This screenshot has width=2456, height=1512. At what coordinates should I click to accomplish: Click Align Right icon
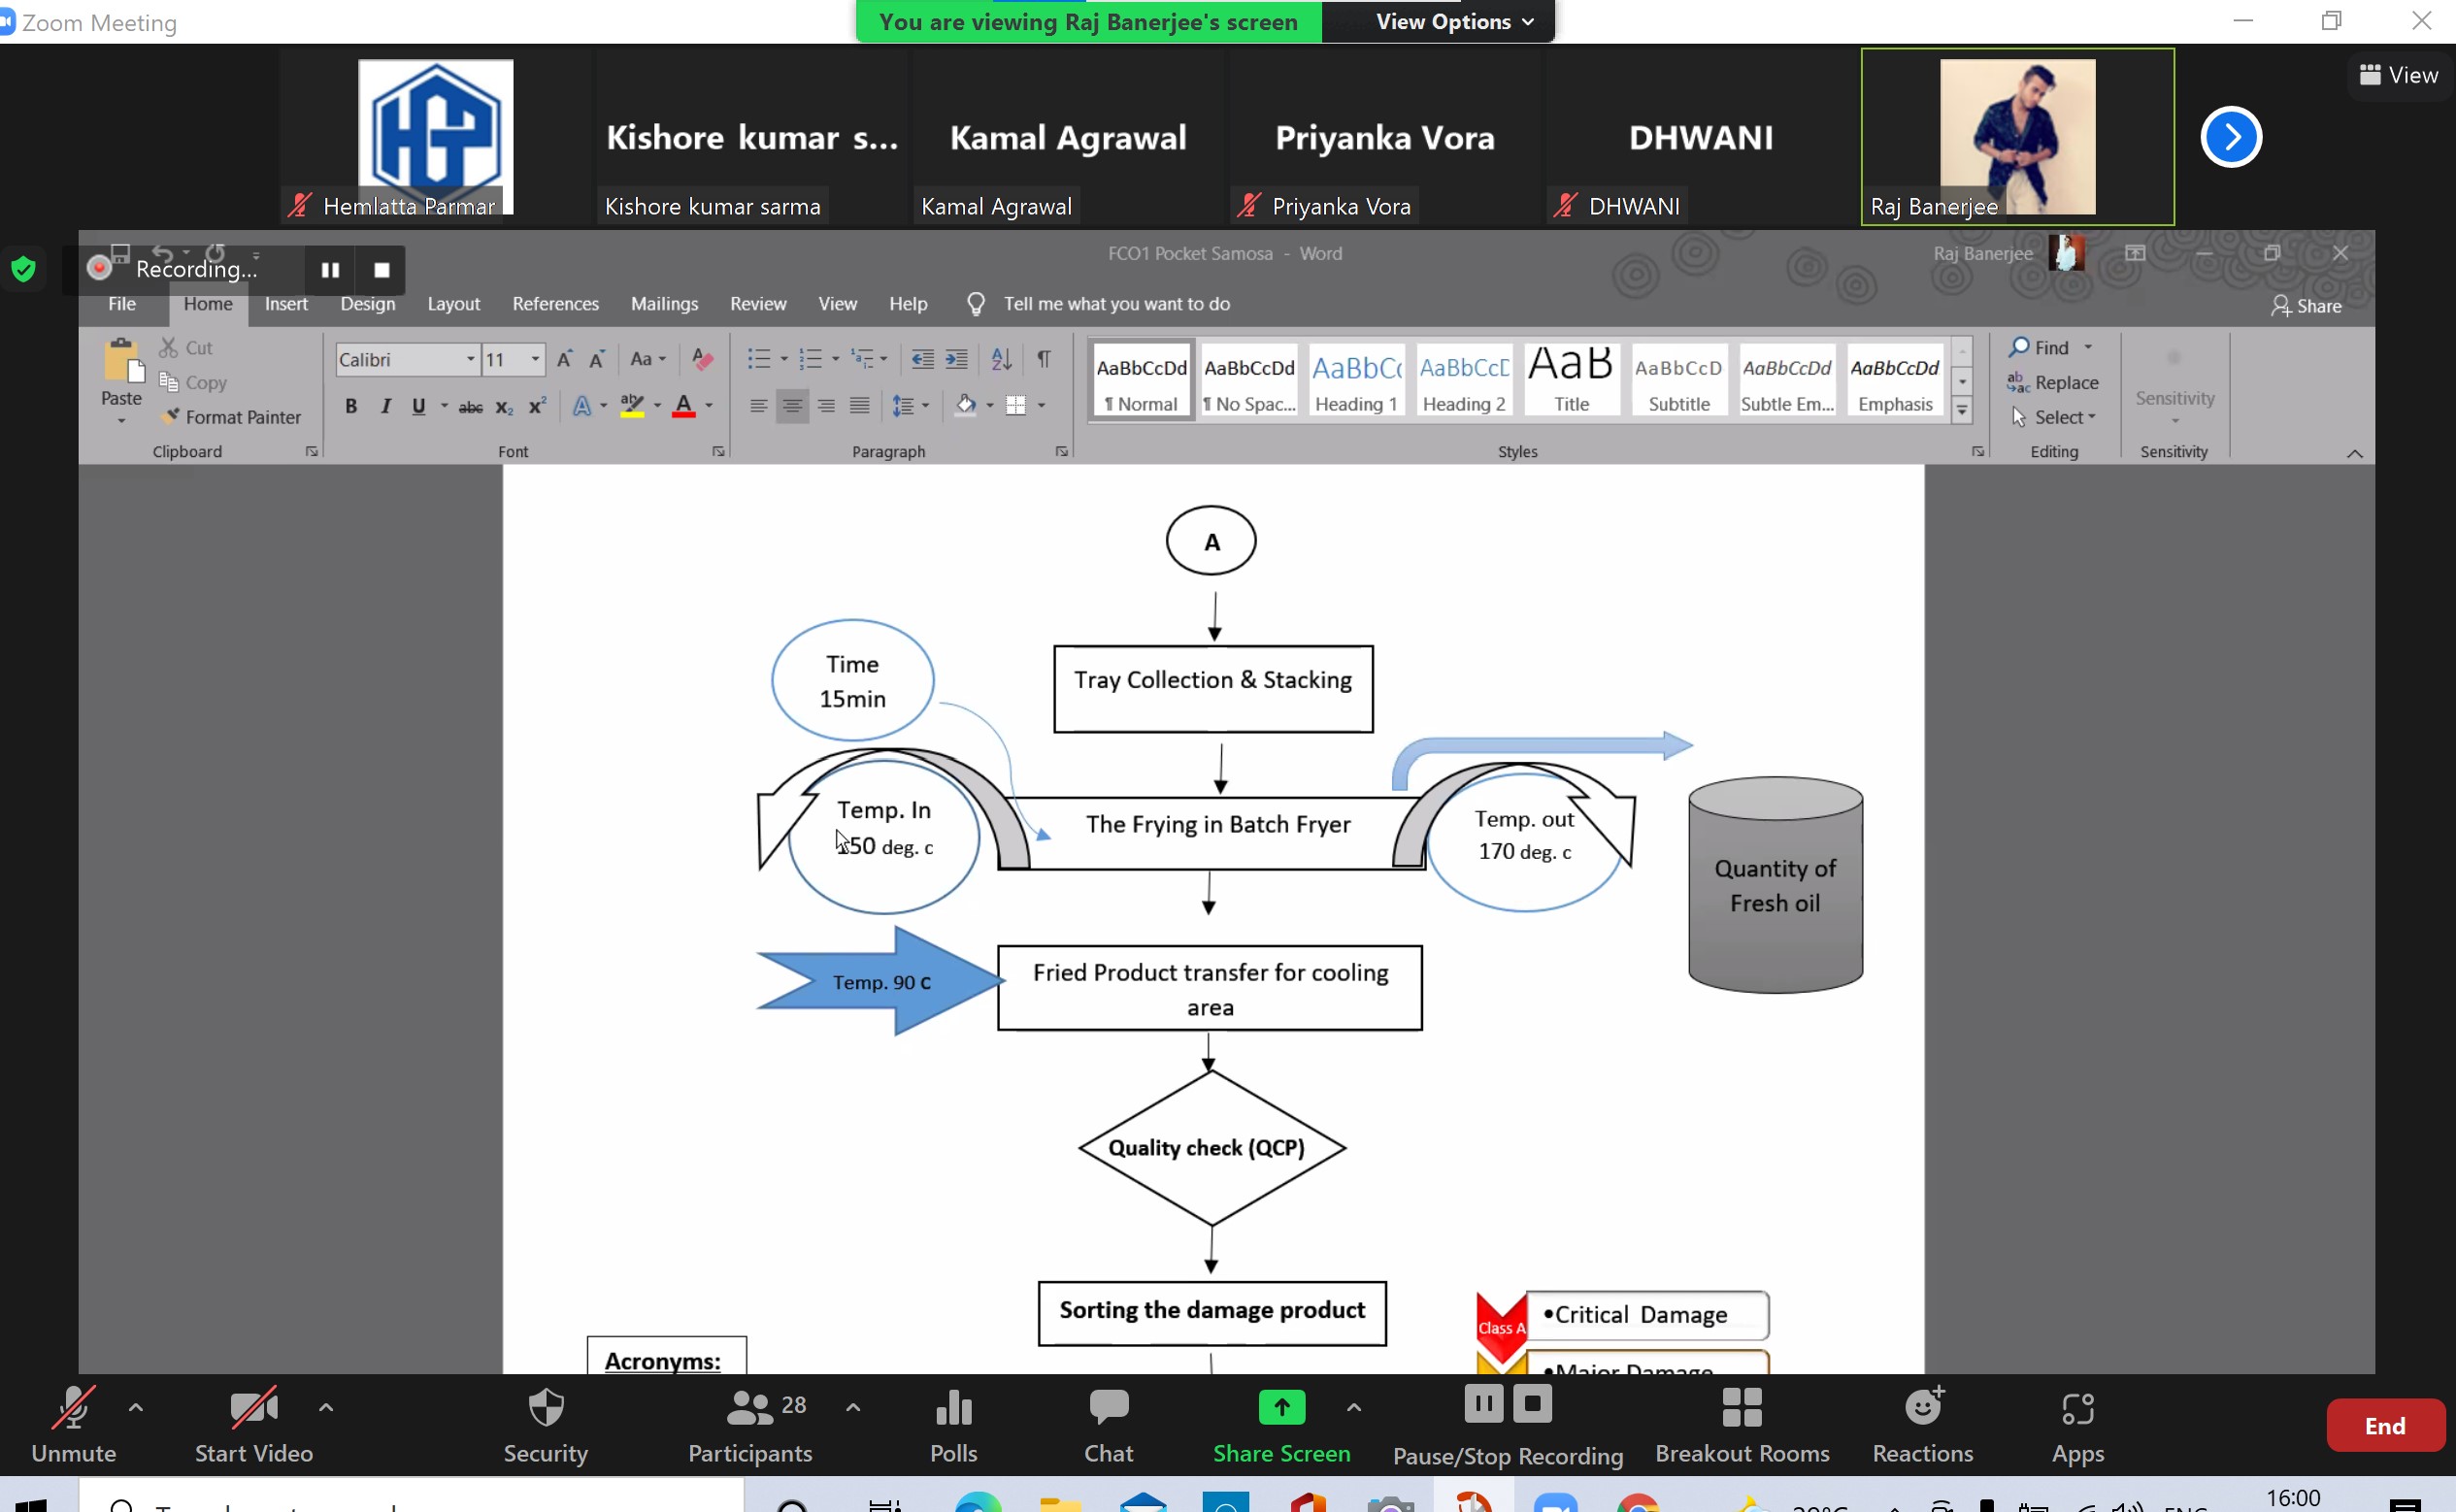click(826, 406)
